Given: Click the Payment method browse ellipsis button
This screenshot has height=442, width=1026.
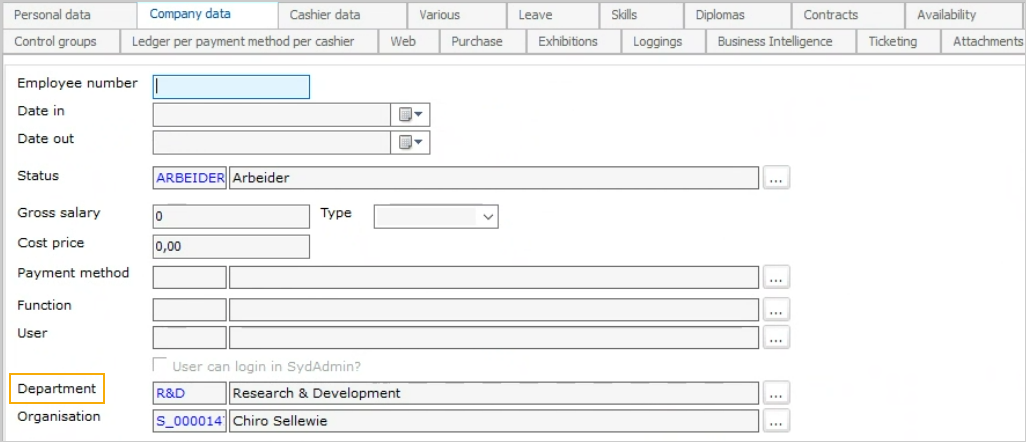Looking at the screenshot, I should click(777, 277).
